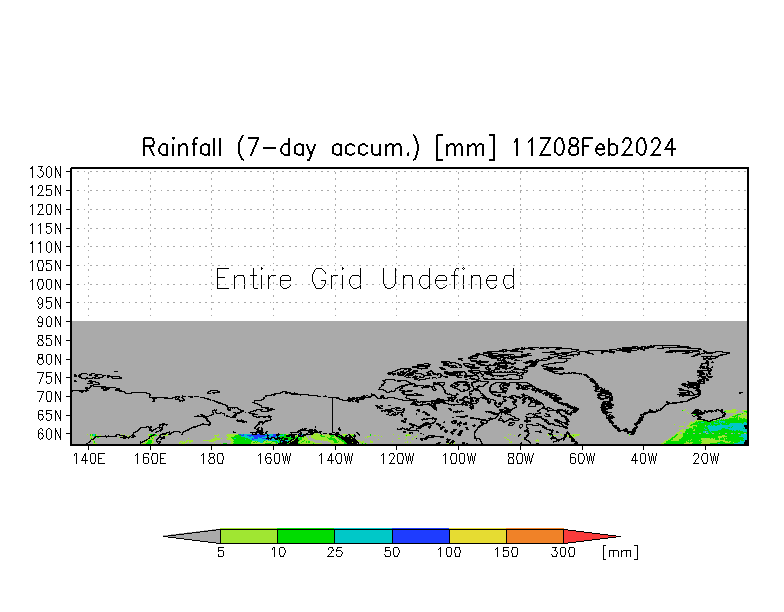Click the colorbar value label '10'
The width and height of the screenshot is (784, 612).
pyautogui.click(x=278, y=552)
